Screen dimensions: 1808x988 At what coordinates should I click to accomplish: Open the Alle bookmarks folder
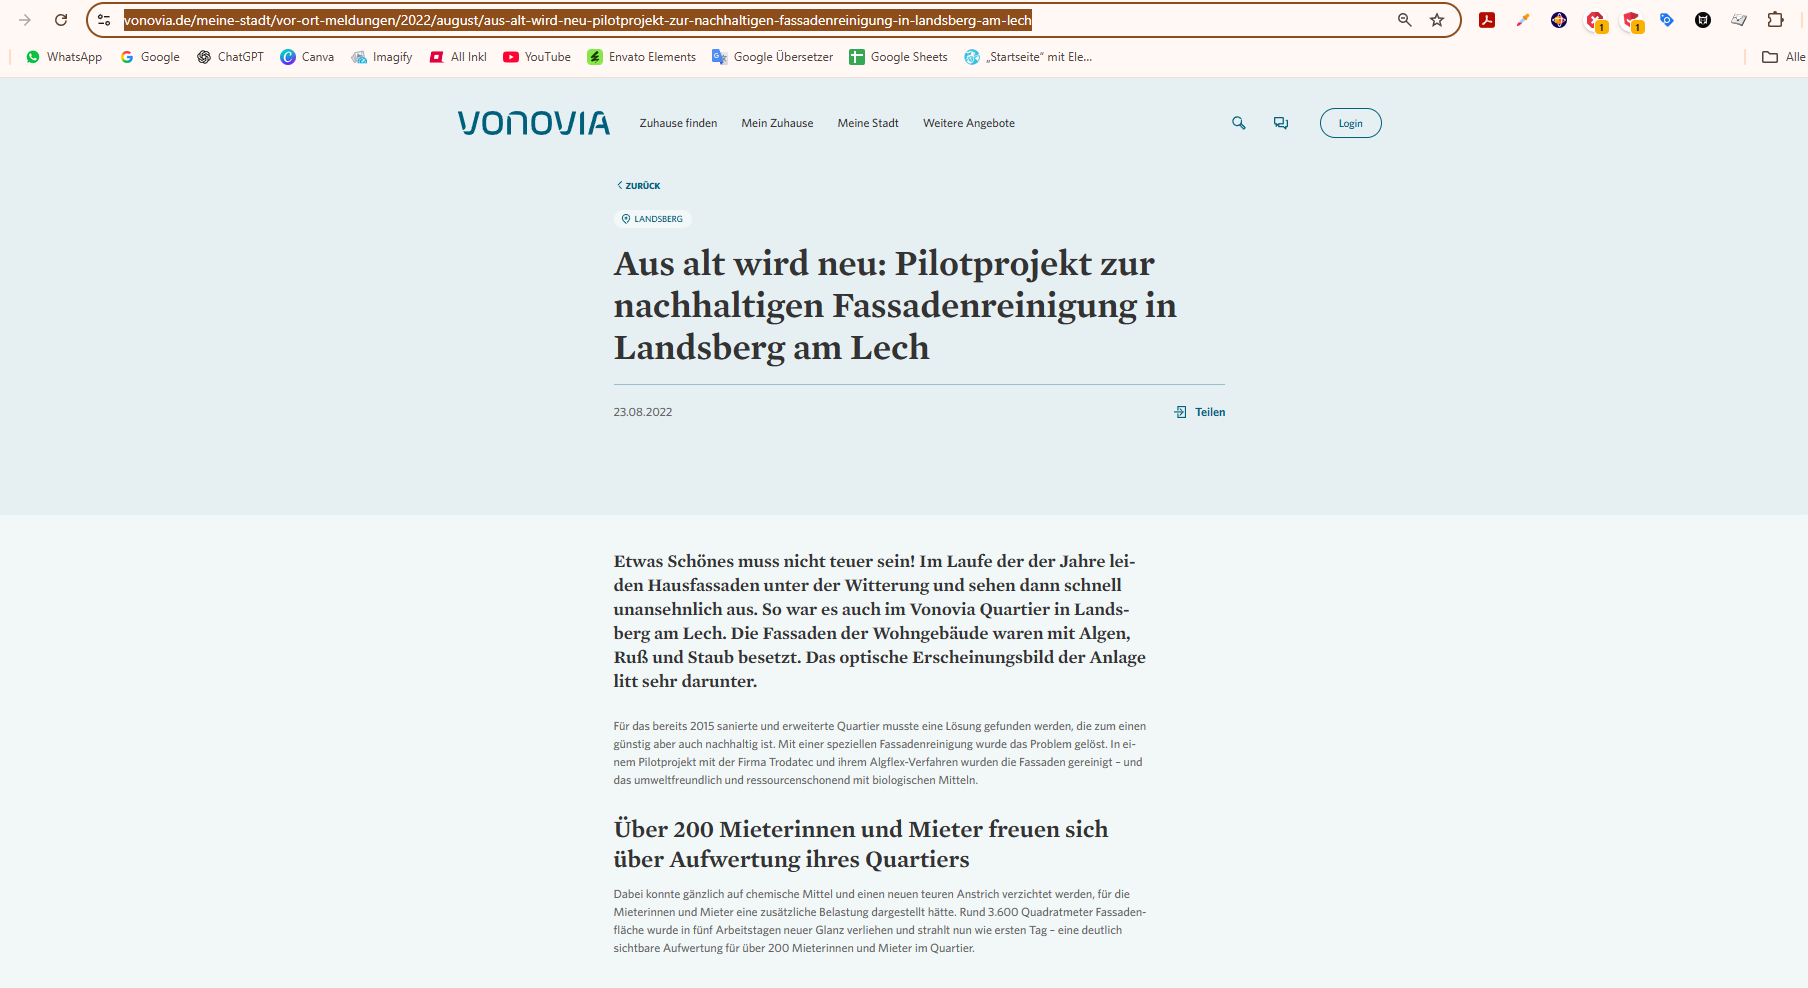[x=1783, y=57]
